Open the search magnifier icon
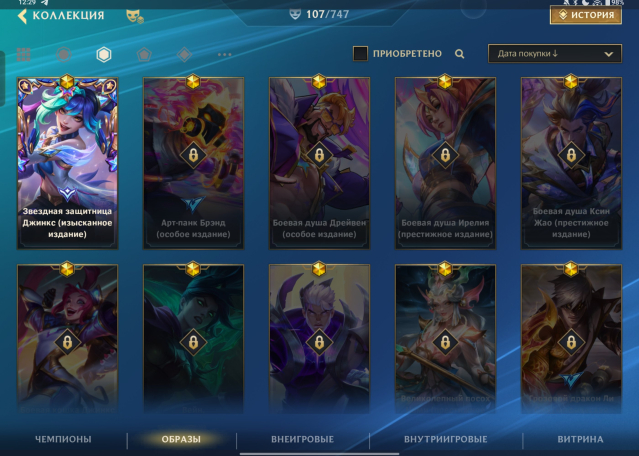Image resolution: width=639 pixels, height=456 pixels. [459, 54]
